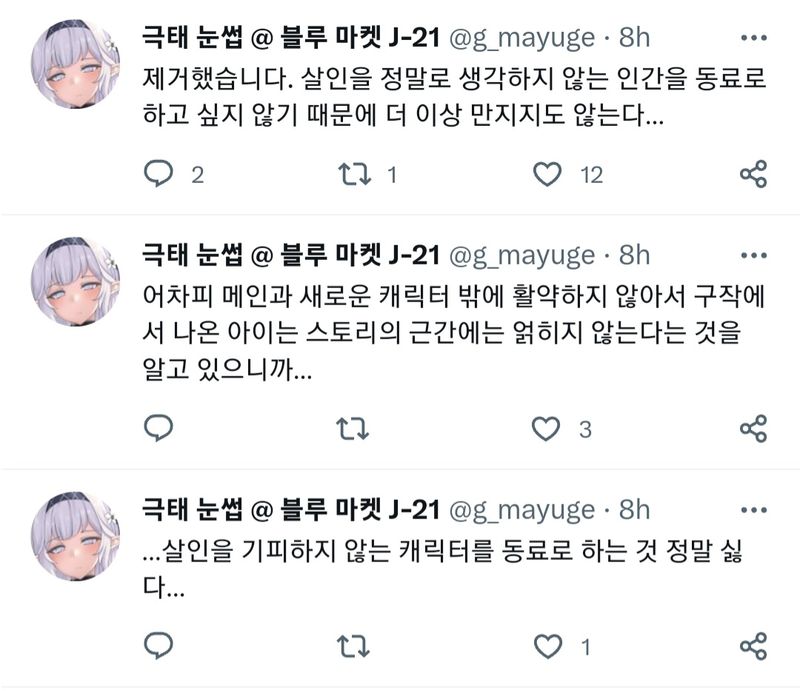
Task: Retweet the second tweet with no retweets
Action: pyautogui.click(x=353, y=429)
